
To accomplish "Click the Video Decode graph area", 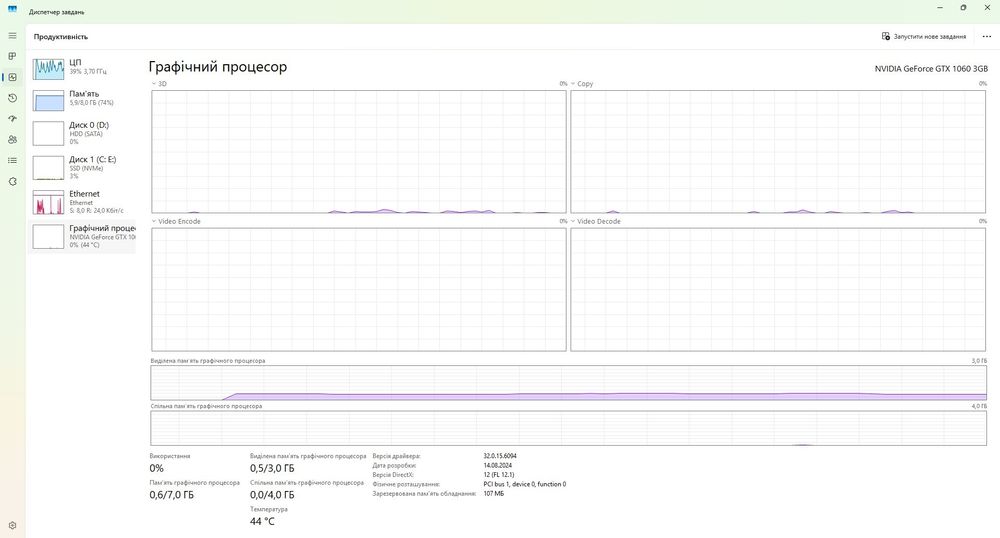I will pyautogui.click(x=778, y=289).
